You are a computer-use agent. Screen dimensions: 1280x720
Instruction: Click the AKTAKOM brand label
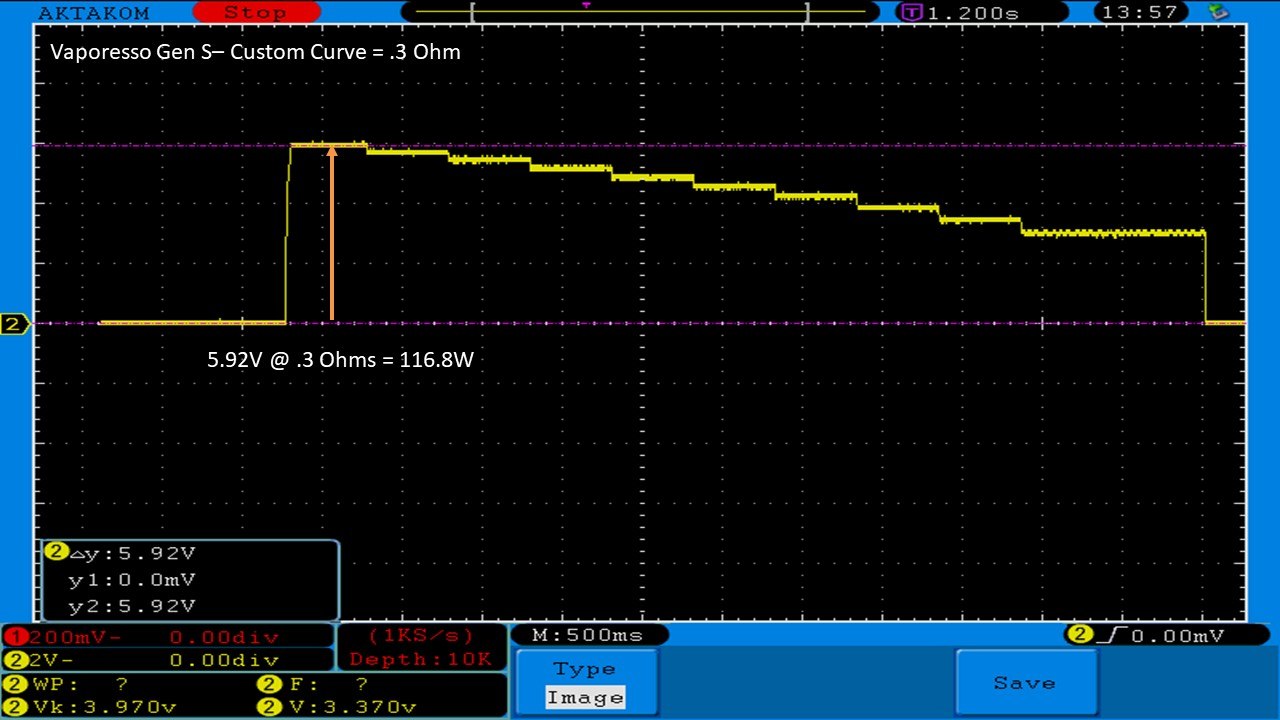coord(93,13)
